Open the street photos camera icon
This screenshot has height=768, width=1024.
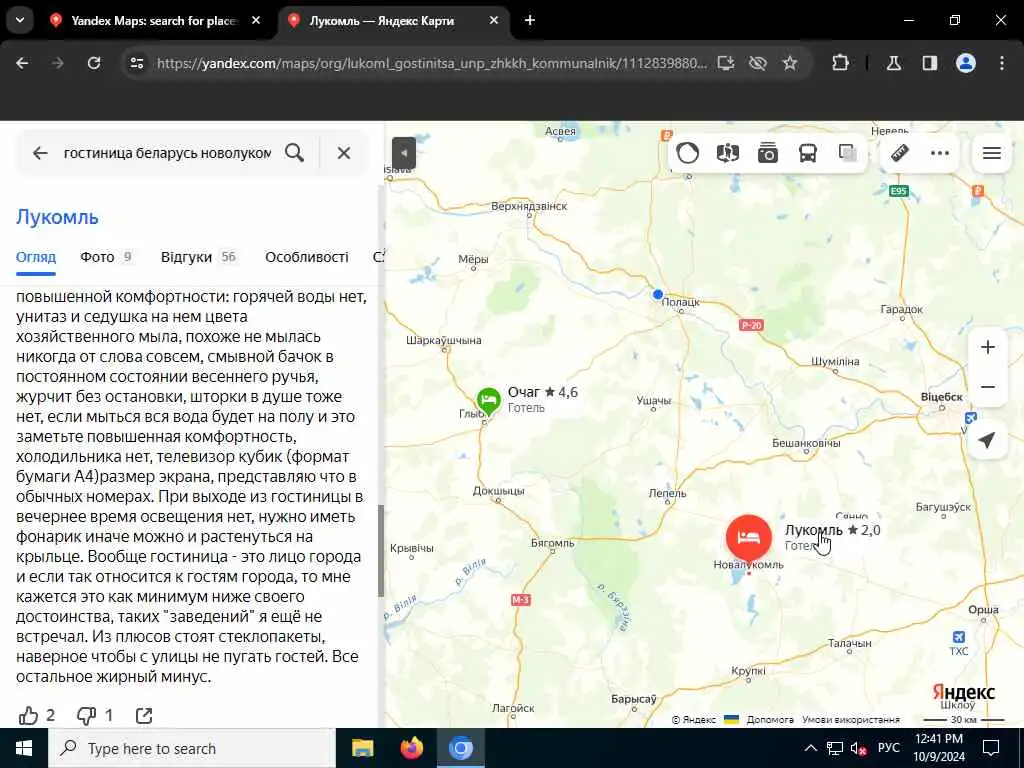tap(767, 153)
